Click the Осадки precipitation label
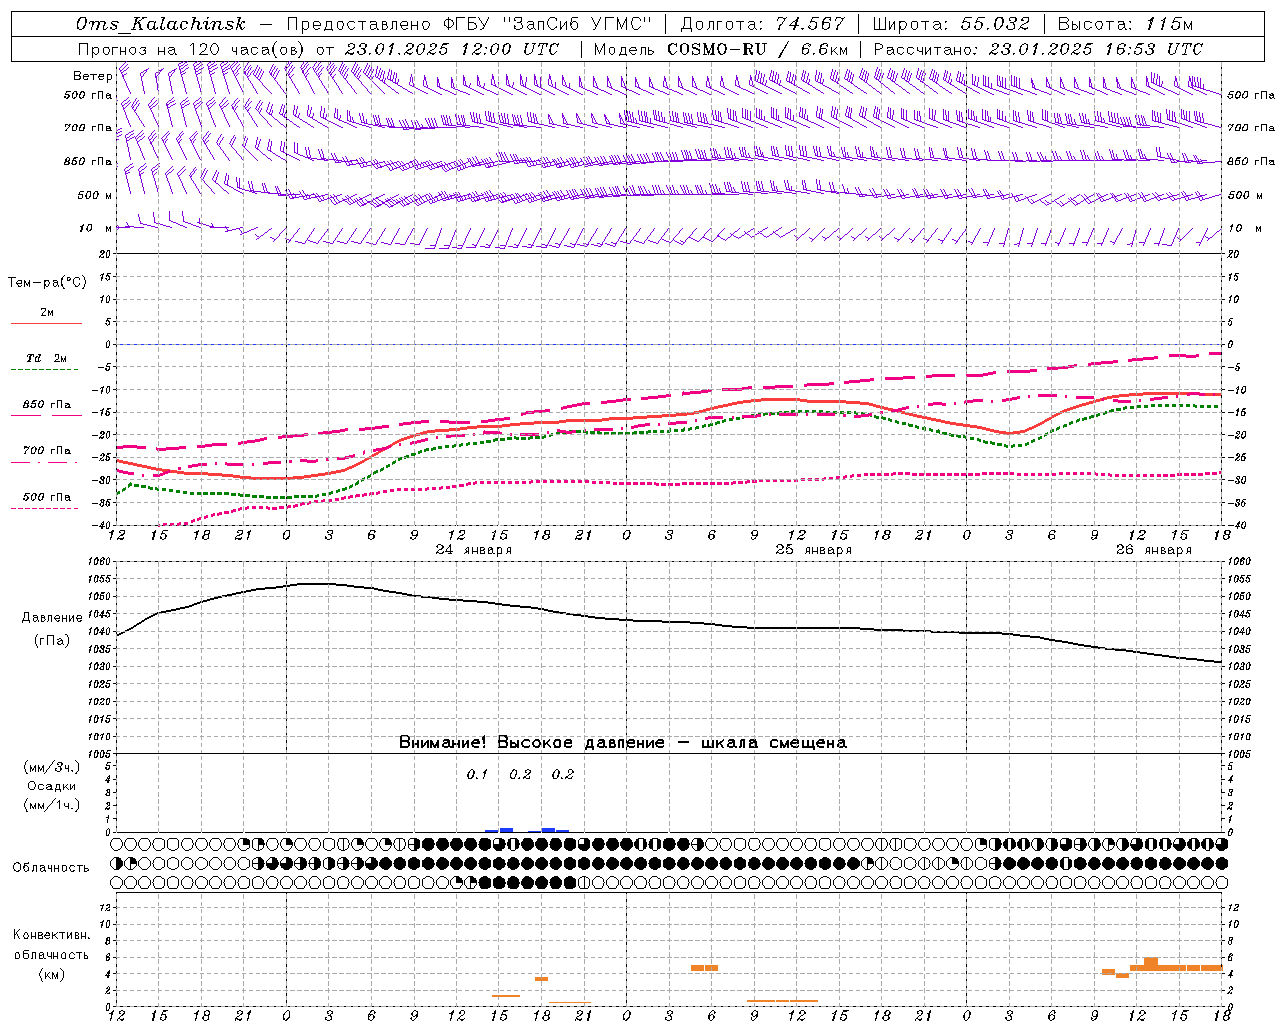Viewport: 1280px width, 1024px height. pyautogui.click(x=52, y=786)
